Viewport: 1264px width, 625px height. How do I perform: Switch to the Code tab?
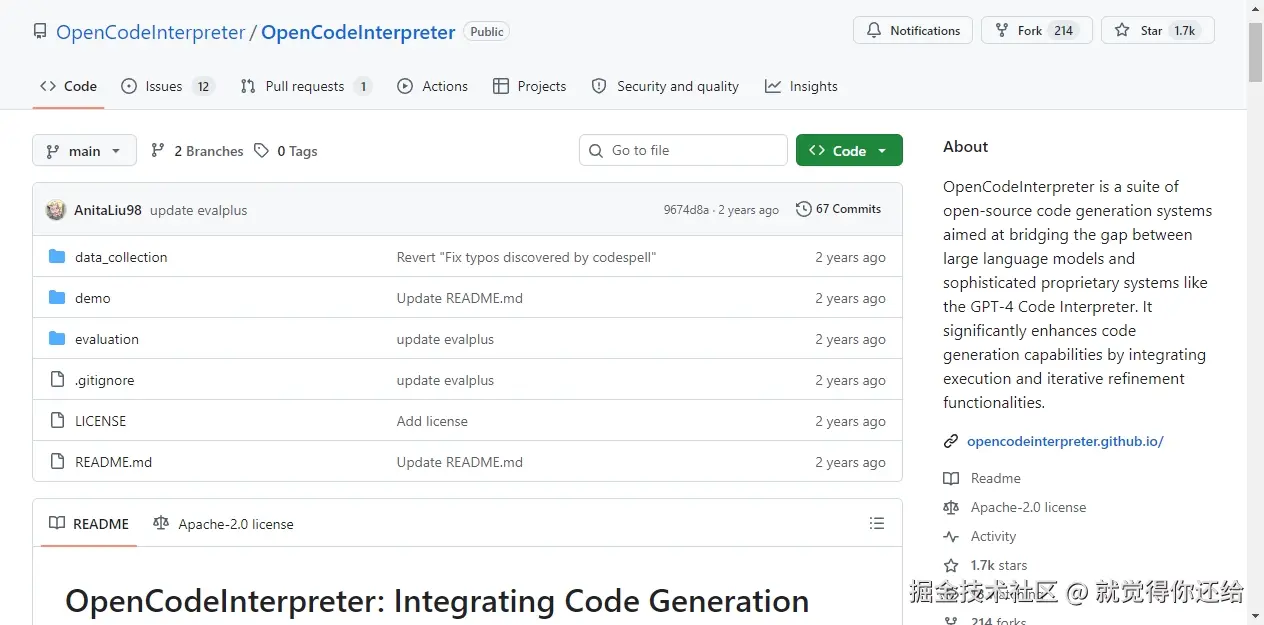point(68,86)
